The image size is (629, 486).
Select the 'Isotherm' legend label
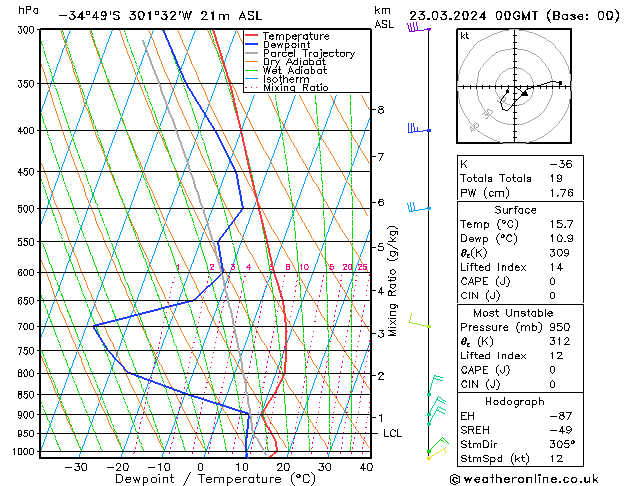pyautogui.click(x=286, y=79)
